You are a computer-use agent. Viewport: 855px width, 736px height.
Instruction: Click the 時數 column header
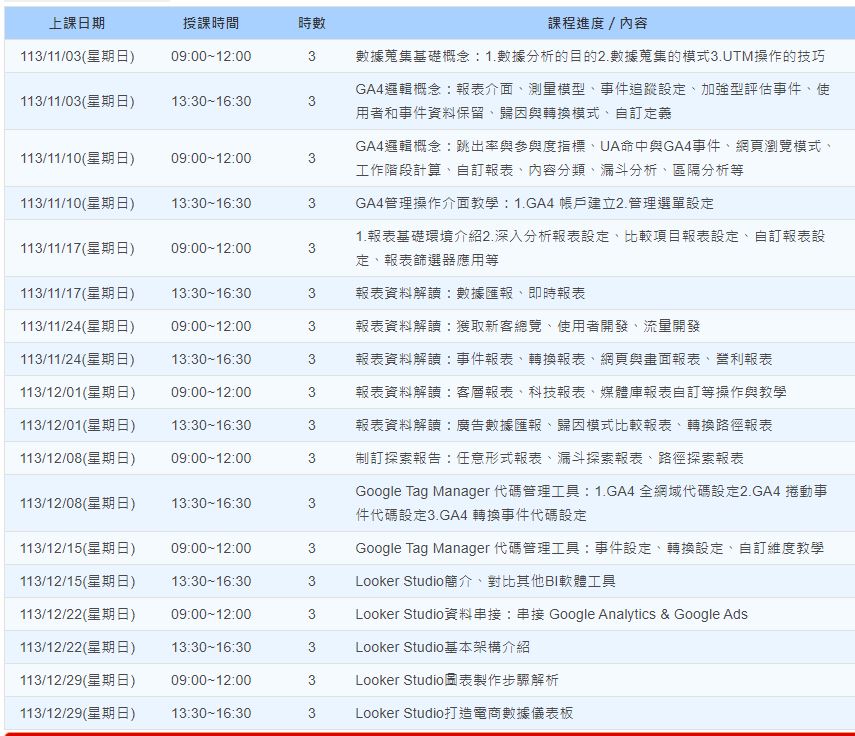311,23
